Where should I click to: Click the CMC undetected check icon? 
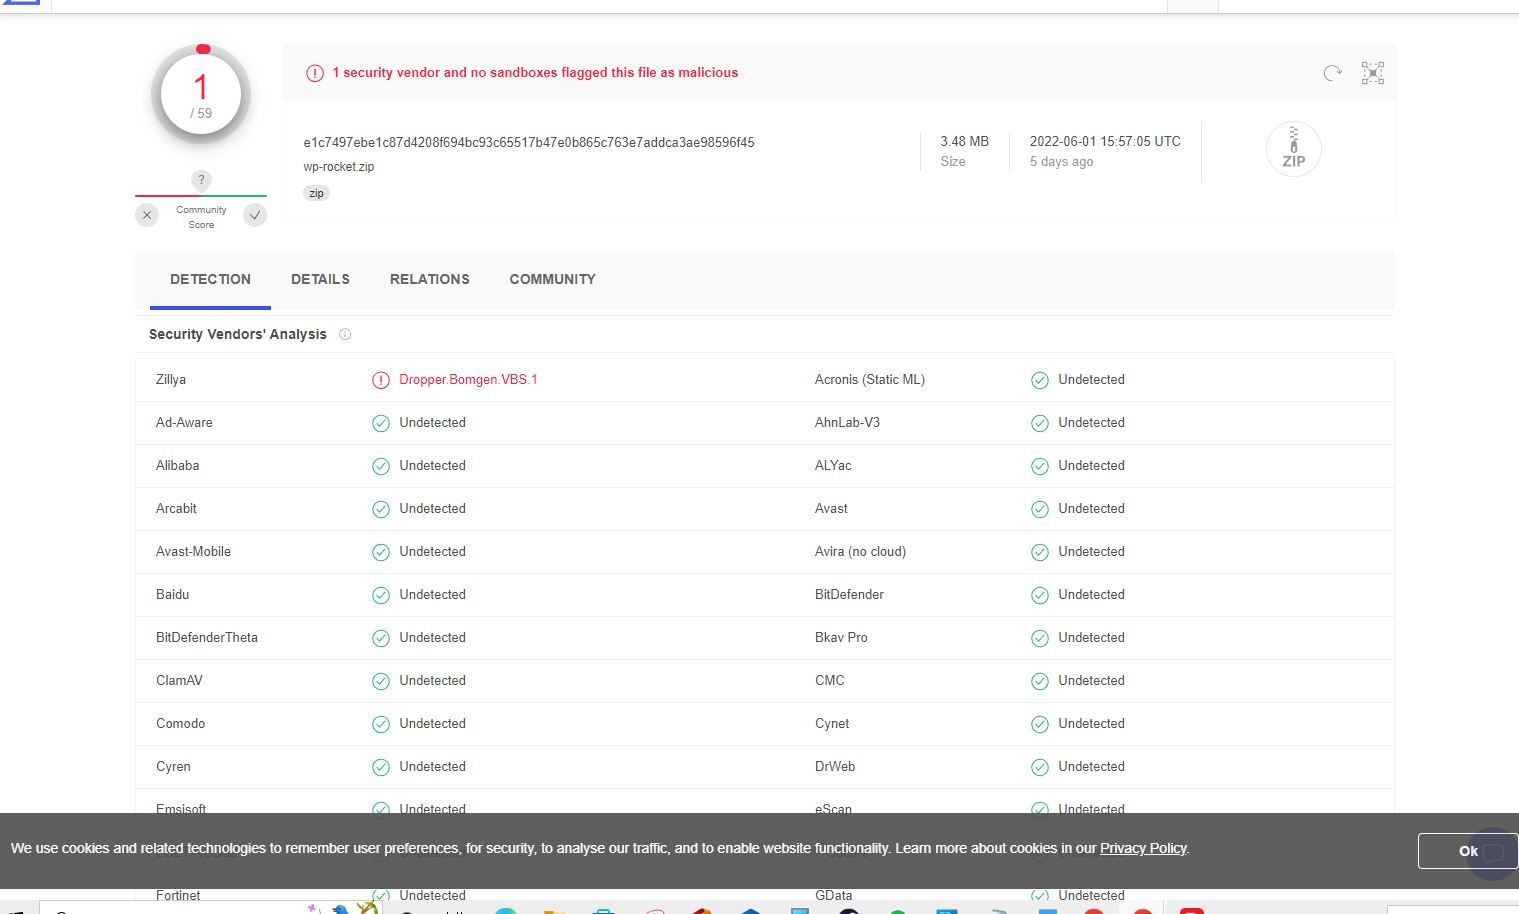tap(1040, 681)
